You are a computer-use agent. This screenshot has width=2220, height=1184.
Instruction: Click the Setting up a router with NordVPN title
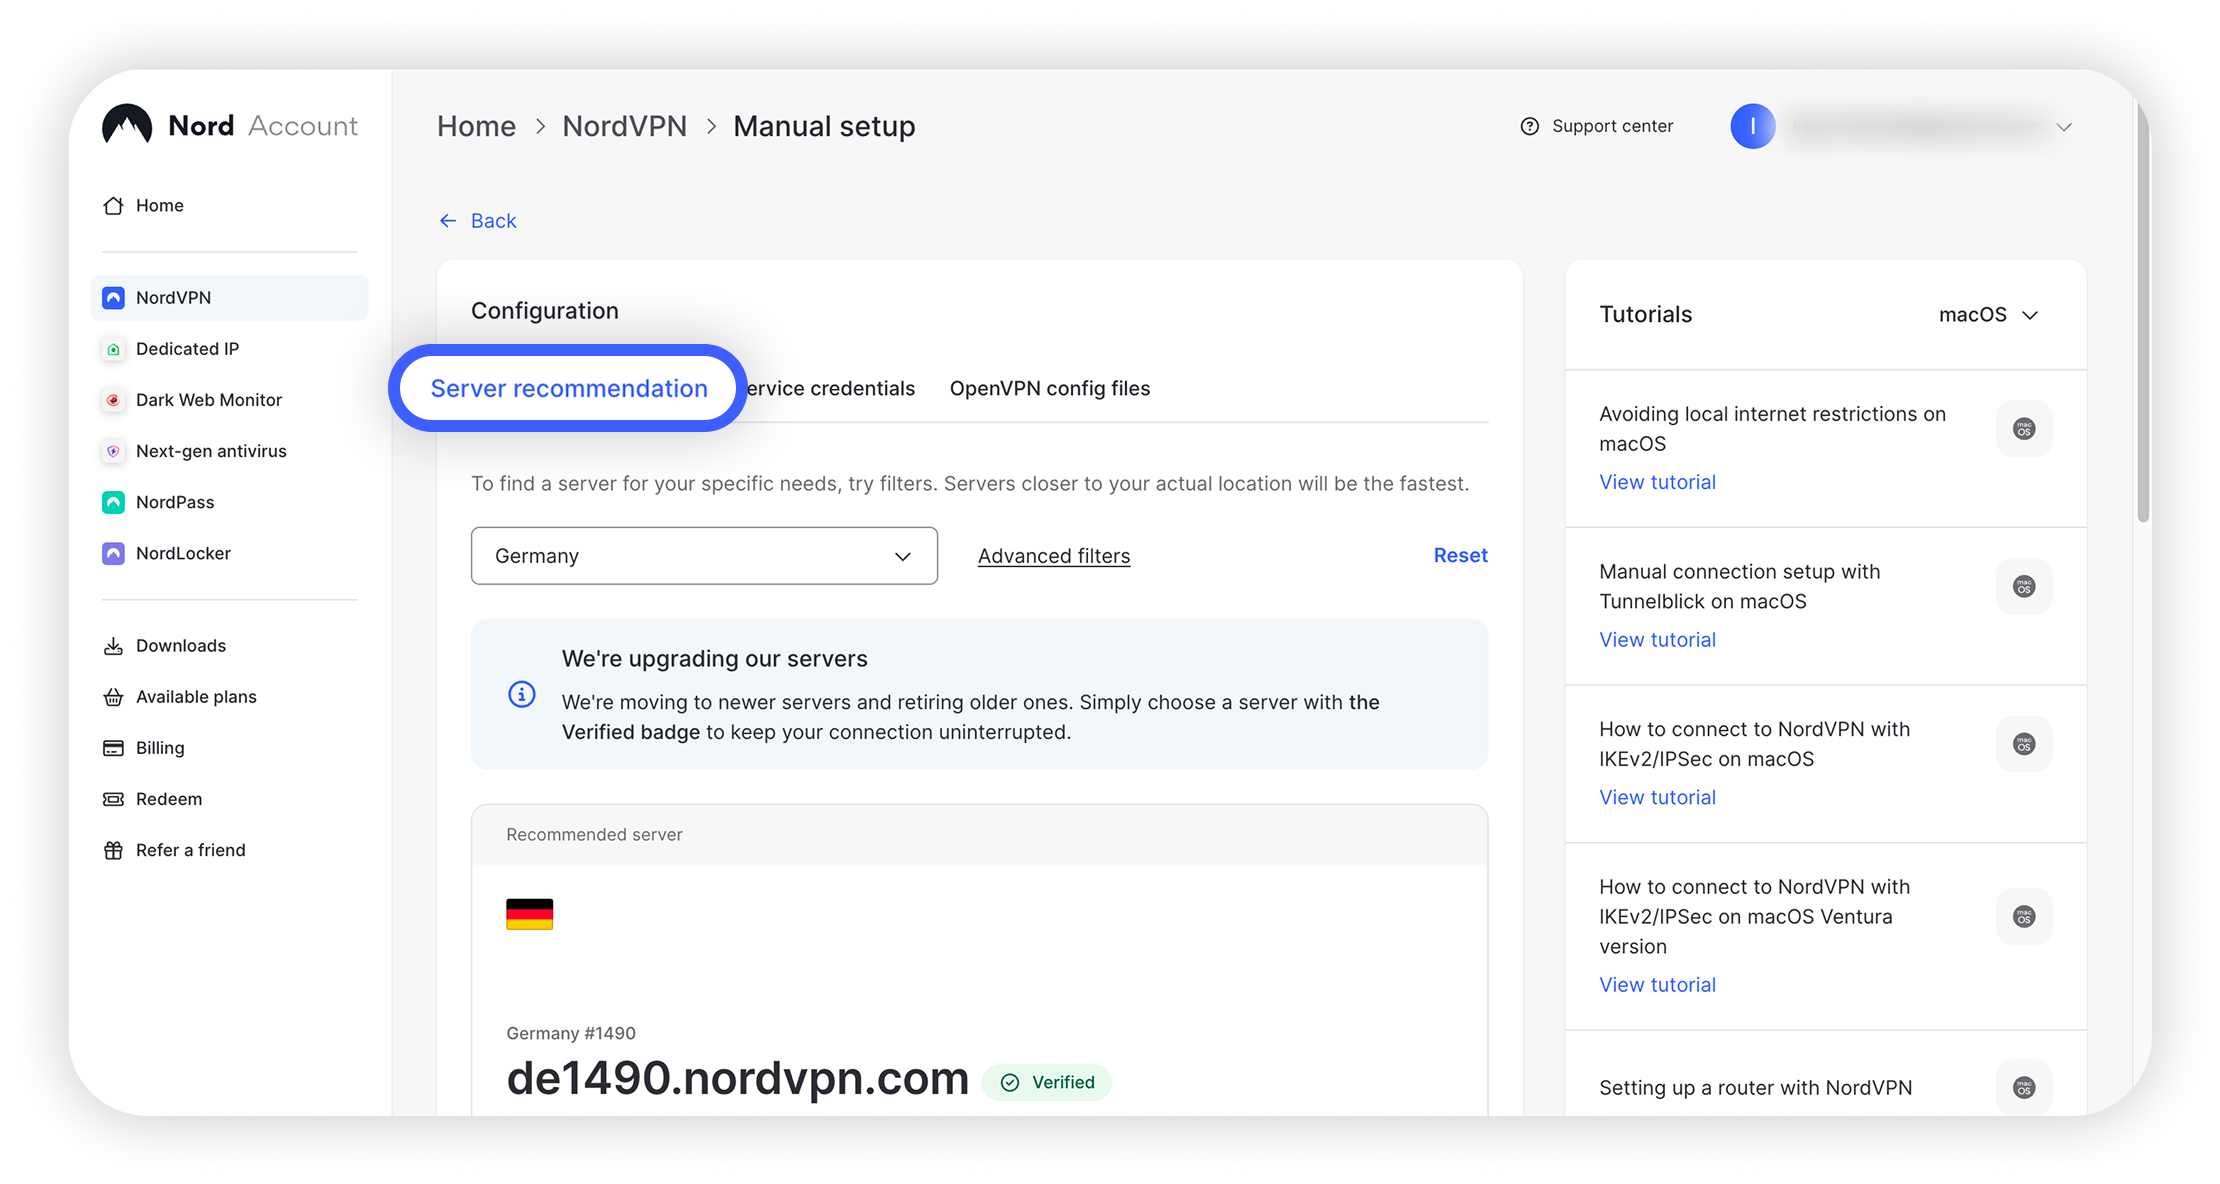tap(1755, 1087)
